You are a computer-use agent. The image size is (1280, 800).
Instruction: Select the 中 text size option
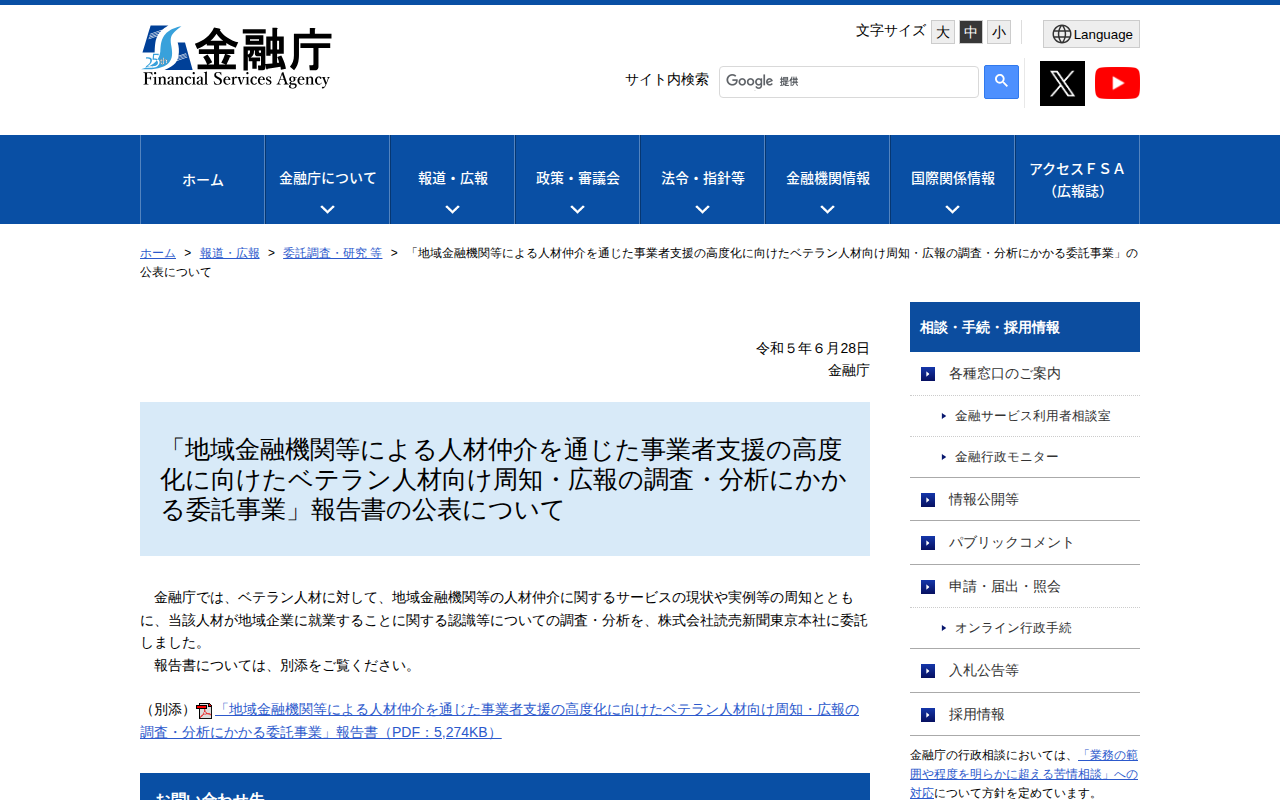(969, 32)
